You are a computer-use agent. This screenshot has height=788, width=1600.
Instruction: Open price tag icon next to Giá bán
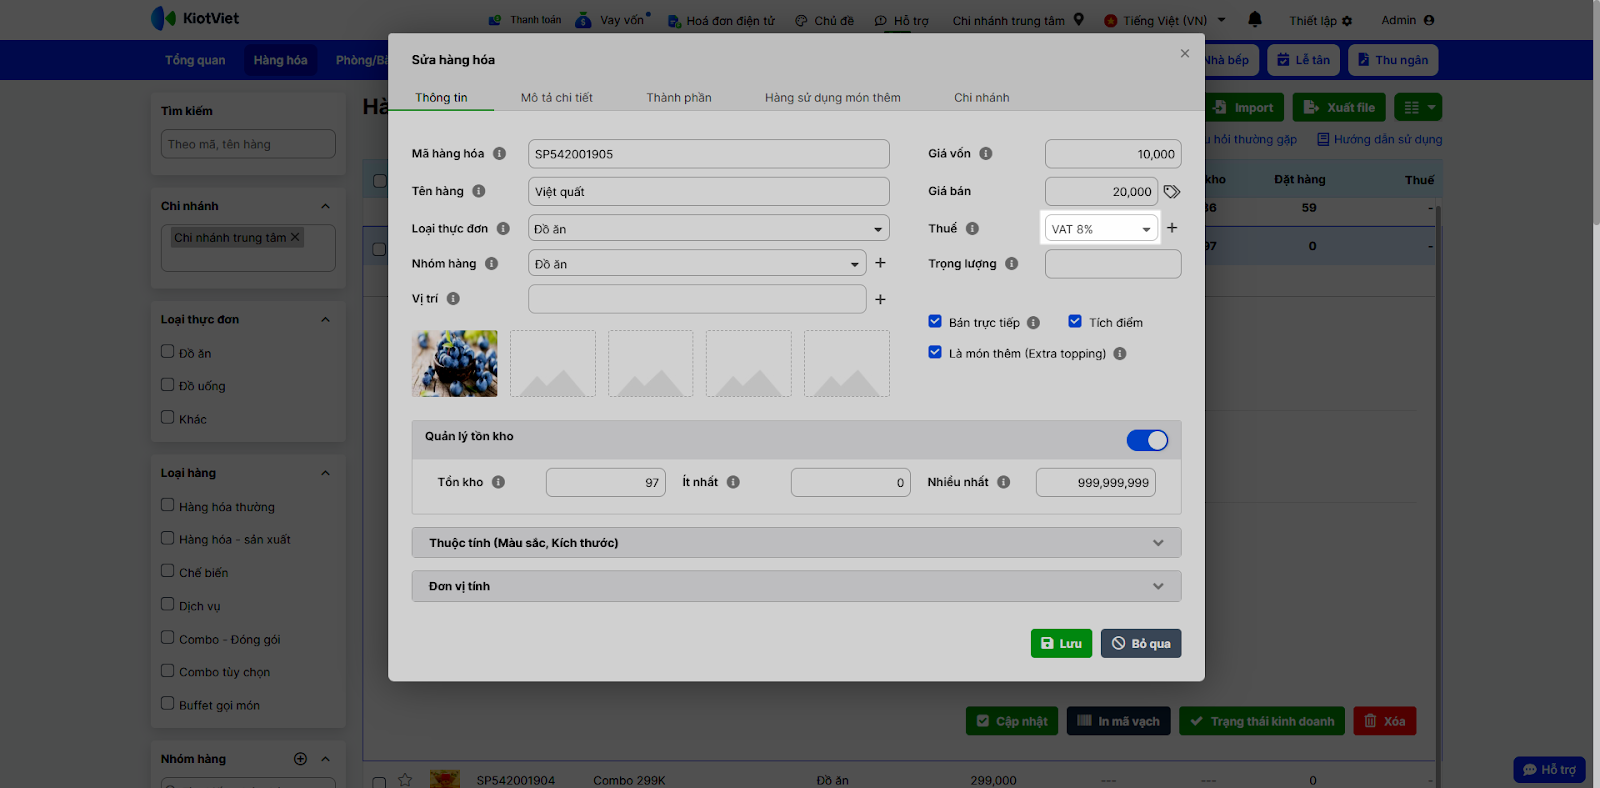[x=1172, y=191]
